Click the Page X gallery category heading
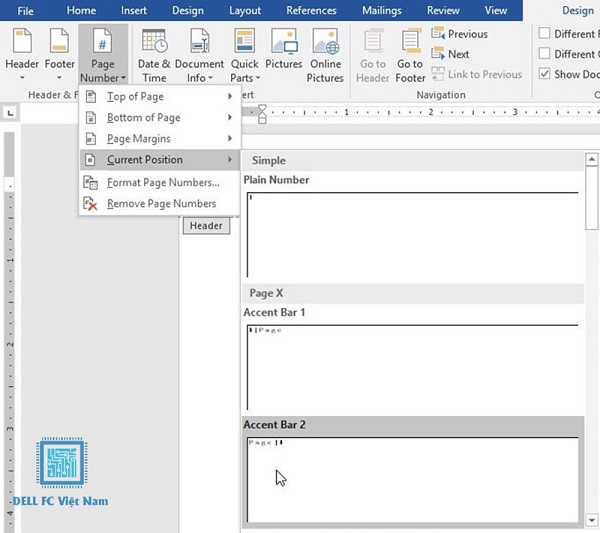Viewport: 600px width, 533px height. (x=266, y=293)
